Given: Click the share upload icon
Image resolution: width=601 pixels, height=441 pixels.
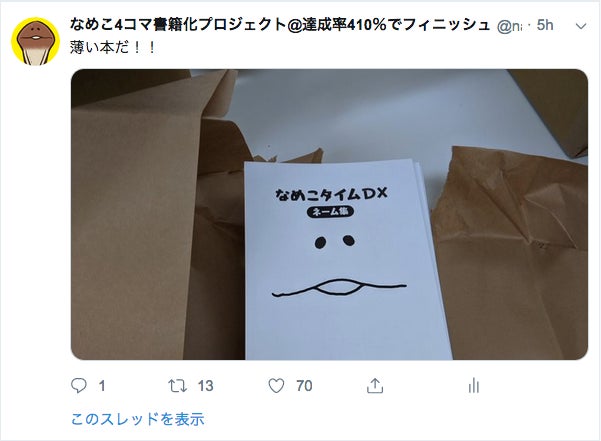Looking at the screenshot, I should tap(375, 385).
